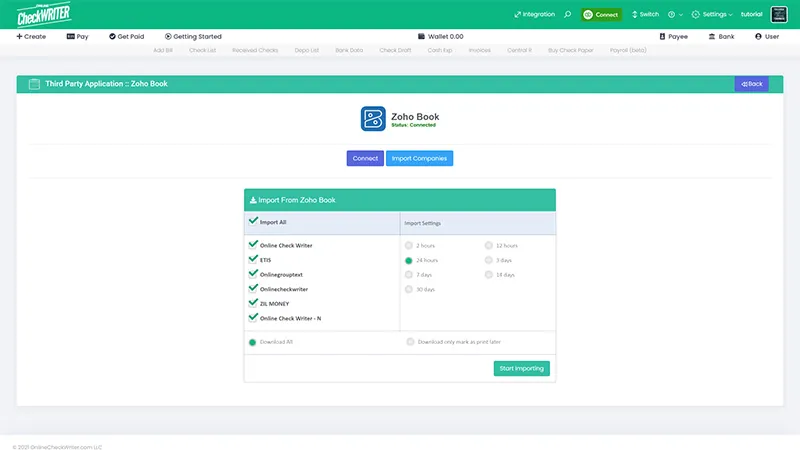The height and width of the screenshot is (450, 800).
Task: Select the 14 days import option
Action: coord(489,274)
